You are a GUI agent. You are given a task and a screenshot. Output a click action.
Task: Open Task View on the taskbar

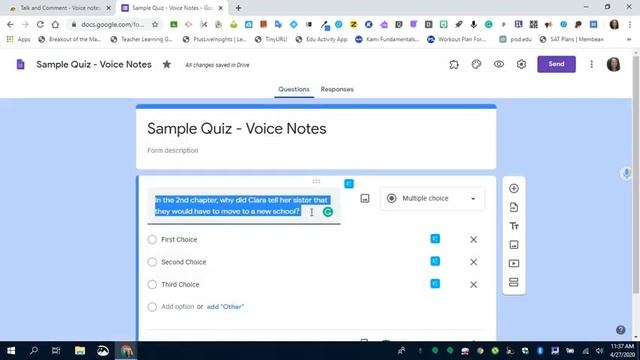(x=56, y=351)
